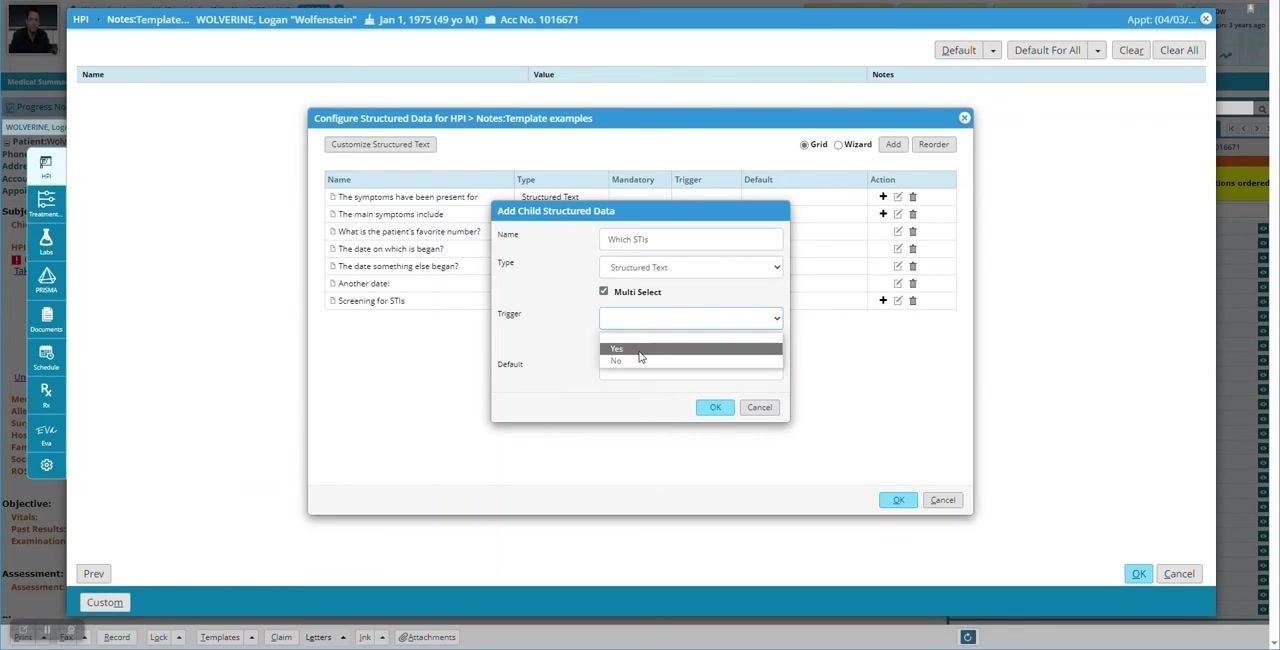Edit 'The date on which is began?' row

click(898, 249)
